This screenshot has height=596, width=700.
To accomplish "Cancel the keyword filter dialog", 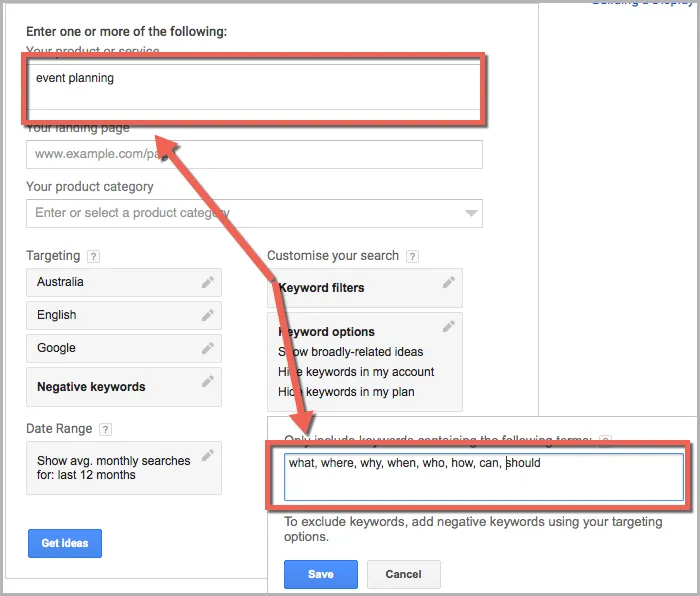I will pos(404,575).
